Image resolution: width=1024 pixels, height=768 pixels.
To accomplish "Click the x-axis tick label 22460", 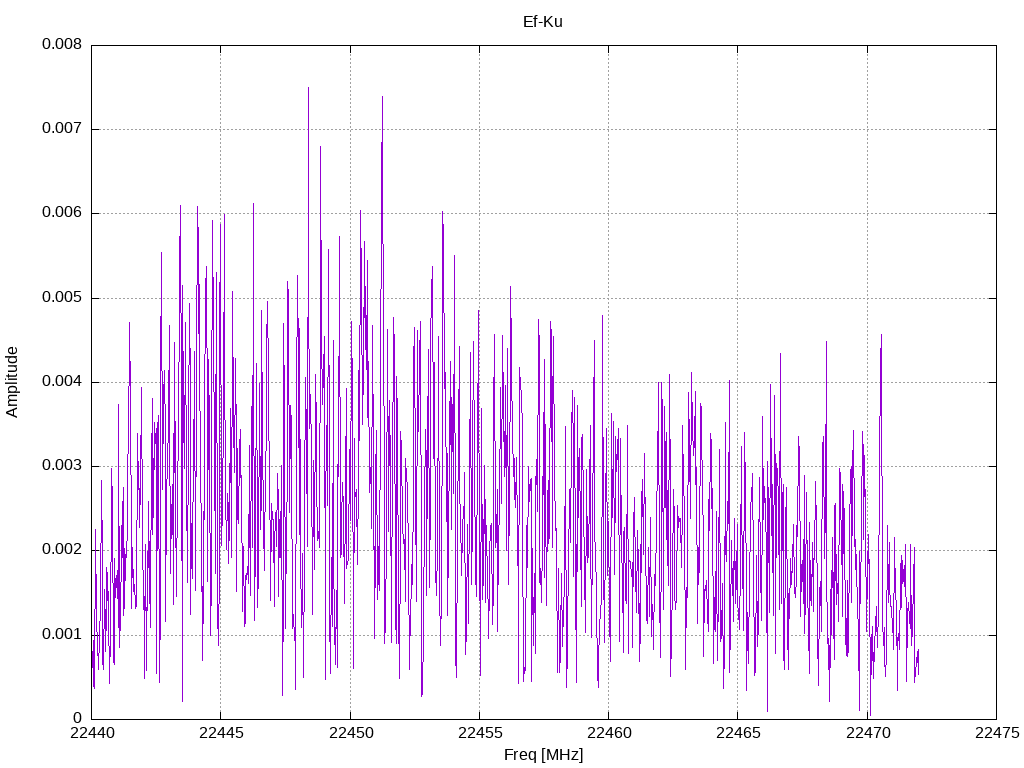I will click(609, 733).
